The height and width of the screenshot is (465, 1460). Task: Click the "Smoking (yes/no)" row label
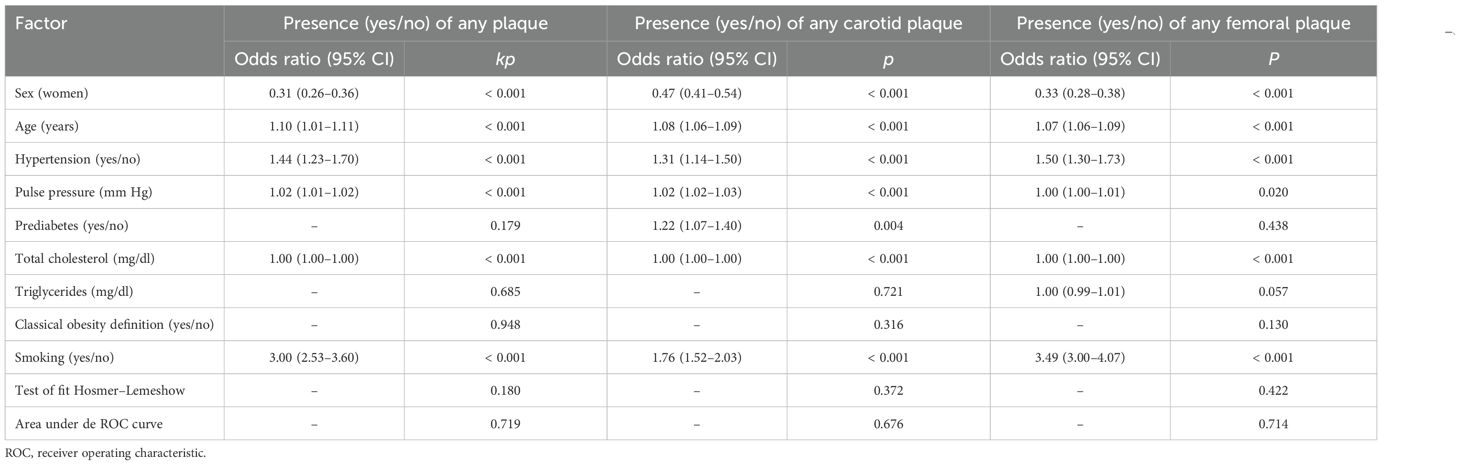click(x=62, y=357)
